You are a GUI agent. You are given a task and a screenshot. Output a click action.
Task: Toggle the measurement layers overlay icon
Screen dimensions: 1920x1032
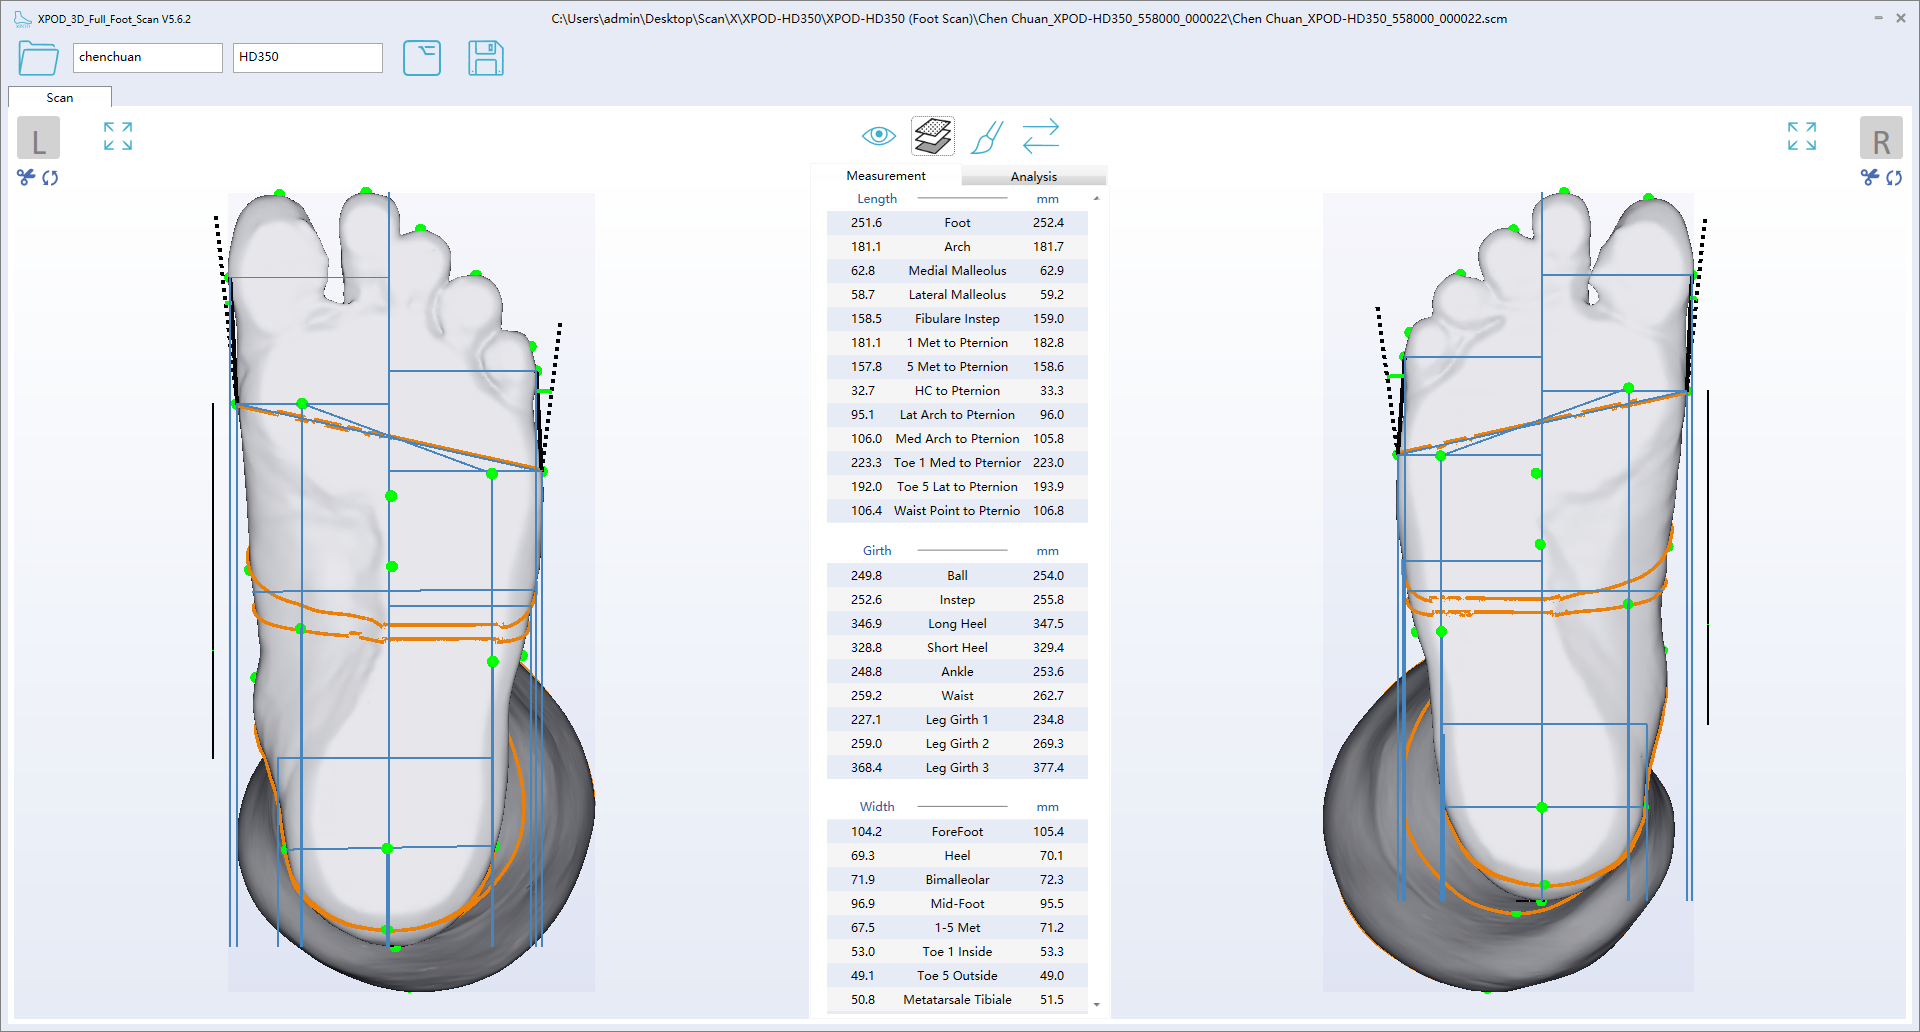pyautogui.click(x=932, y=136)
